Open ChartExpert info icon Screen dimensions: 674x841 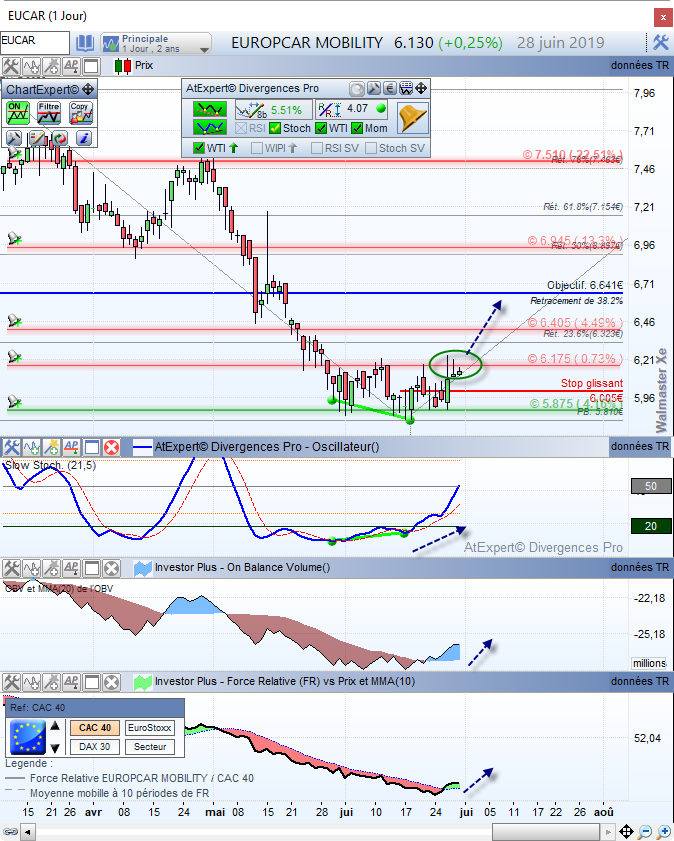point(84,138)
